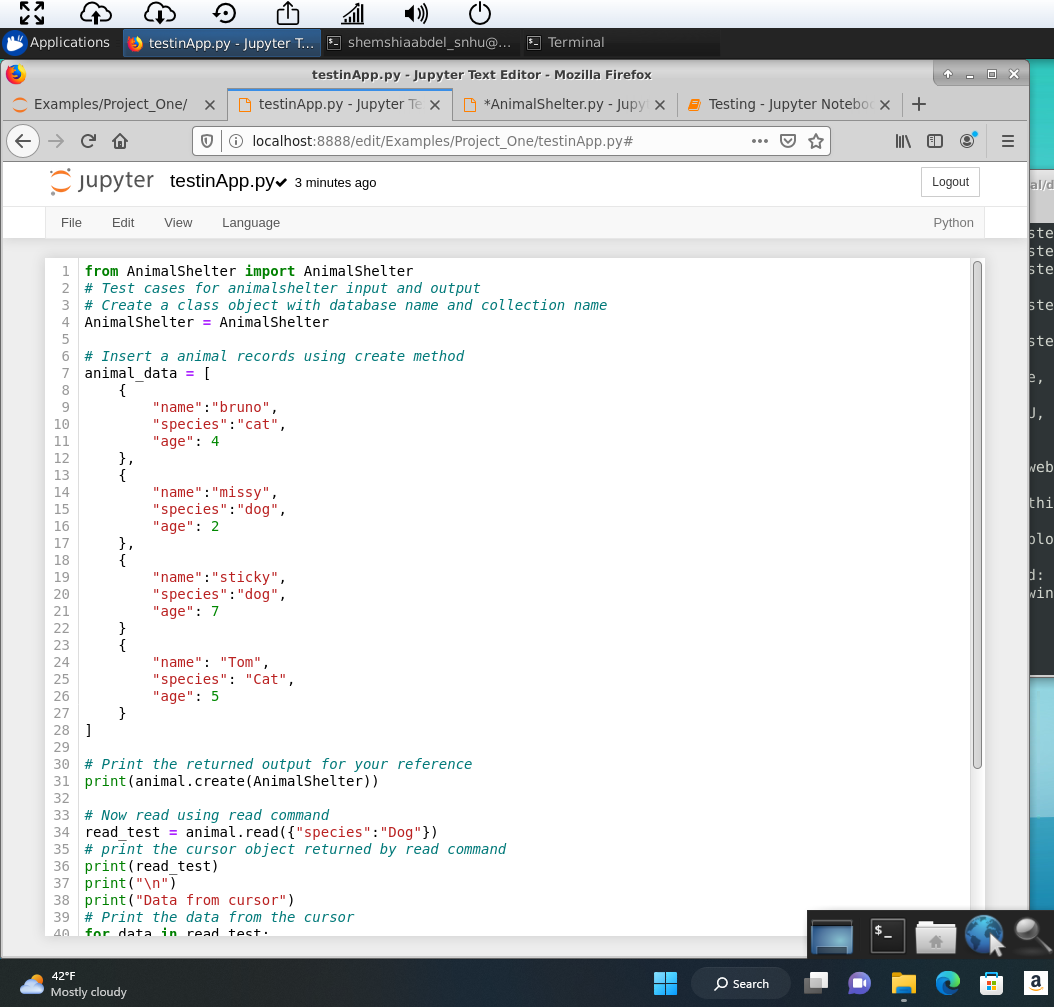Open home folder file manager icon
This screenshot has height=1007, width=1054.
[x=936, y=936]
